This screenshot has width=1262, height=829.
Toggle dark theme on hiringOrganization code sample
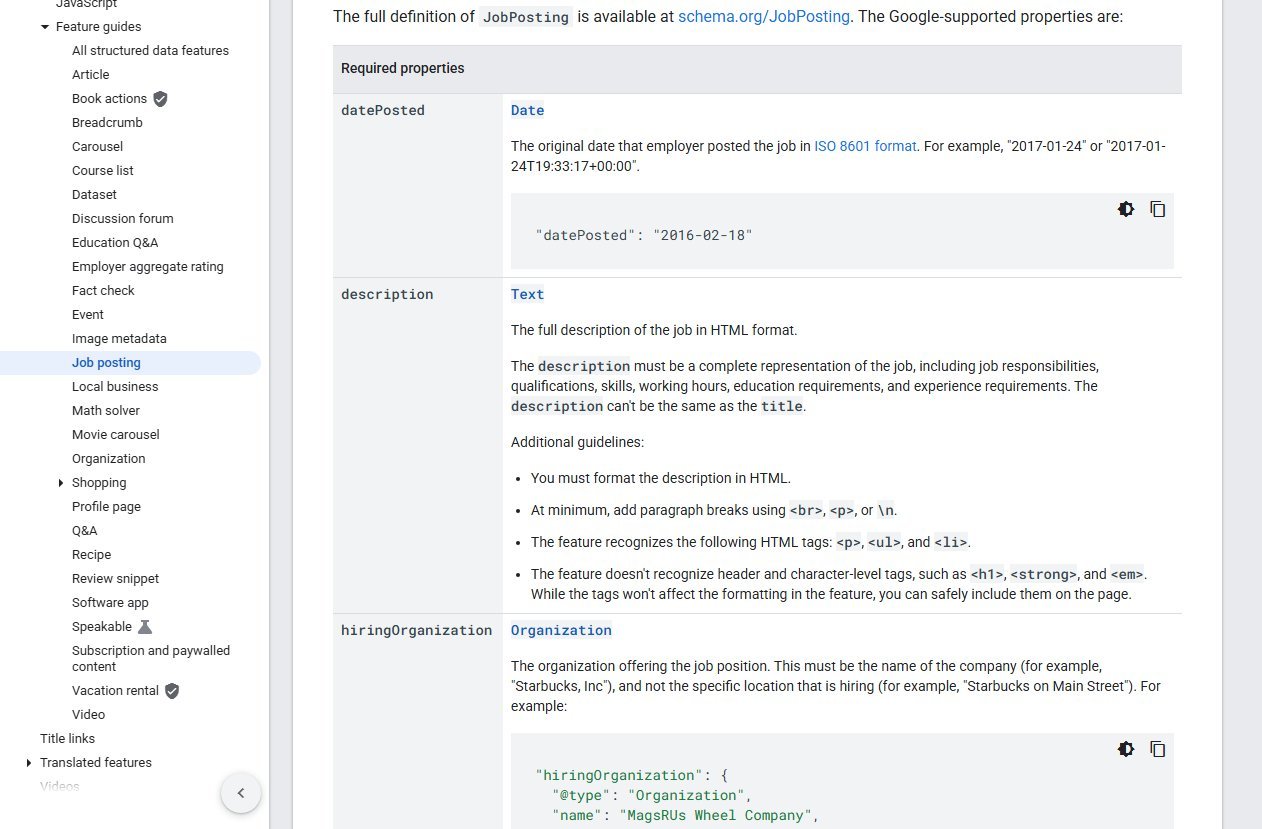point(1126,749)
